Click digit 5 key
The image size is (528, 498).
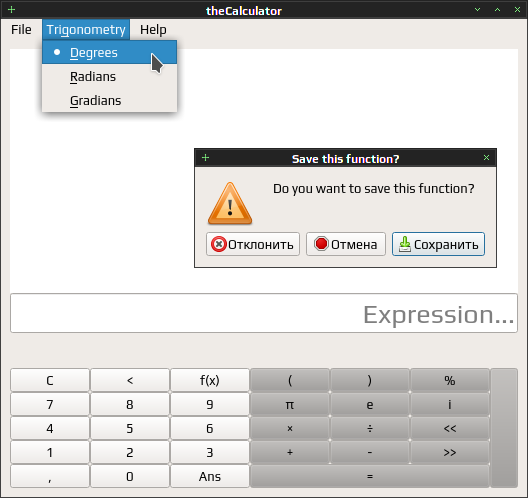(130, 429)
